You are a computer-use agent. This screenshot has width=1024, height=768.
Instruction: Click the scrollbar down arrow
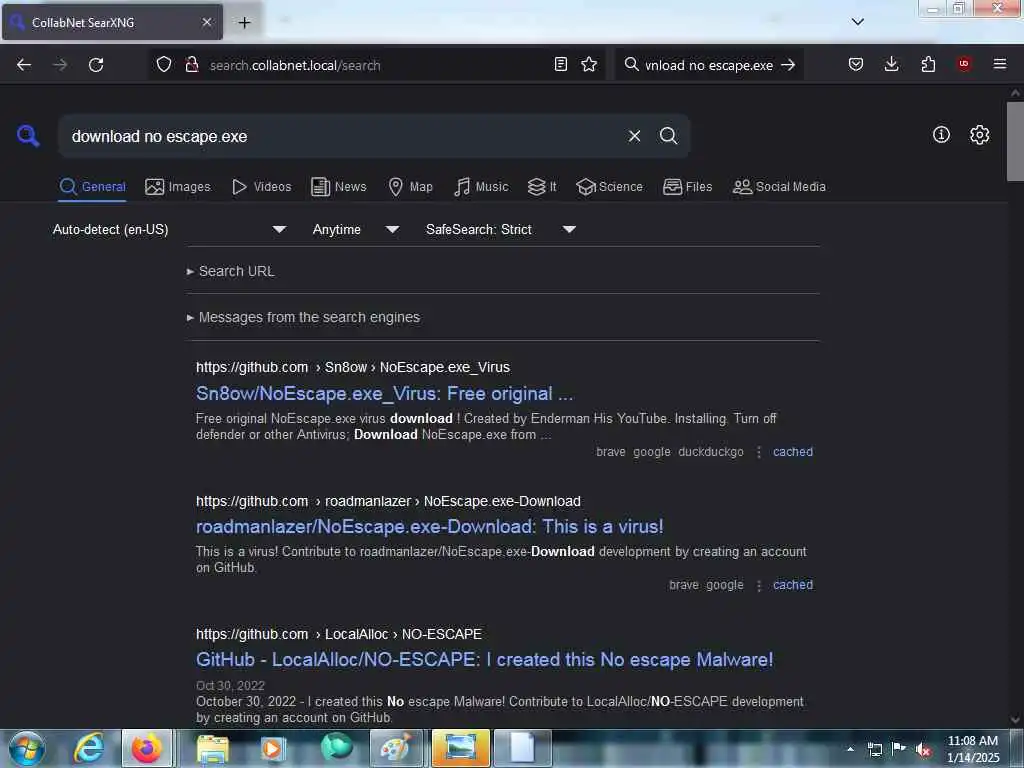coord(1015,720)
